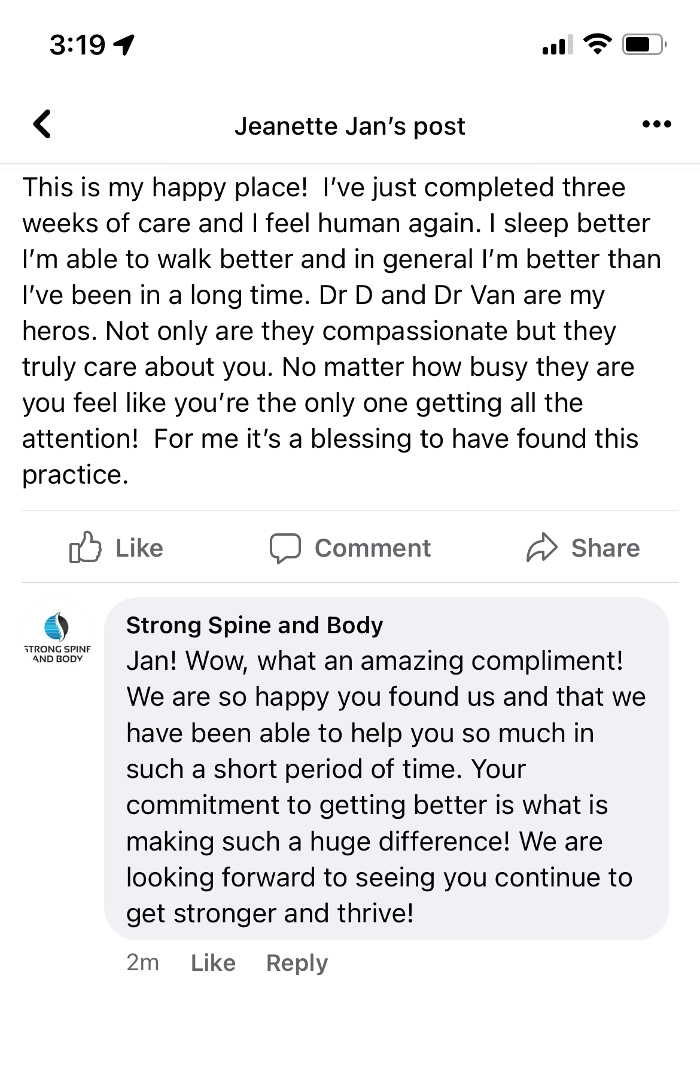Tap the "Jeanette Jan's post" header title
This screenshot has width=700, height=1072.
350,126
